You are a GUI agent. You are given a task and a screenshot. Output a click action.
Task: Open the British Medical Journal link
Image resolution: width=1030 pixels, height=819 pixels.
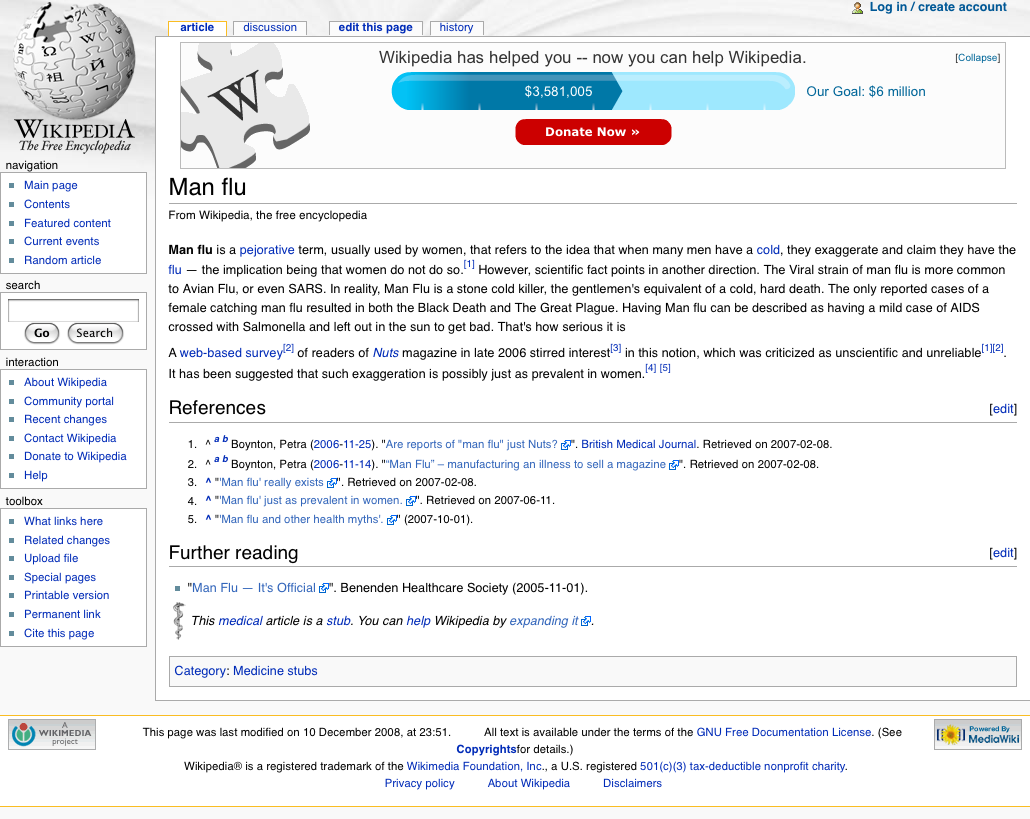638,445
